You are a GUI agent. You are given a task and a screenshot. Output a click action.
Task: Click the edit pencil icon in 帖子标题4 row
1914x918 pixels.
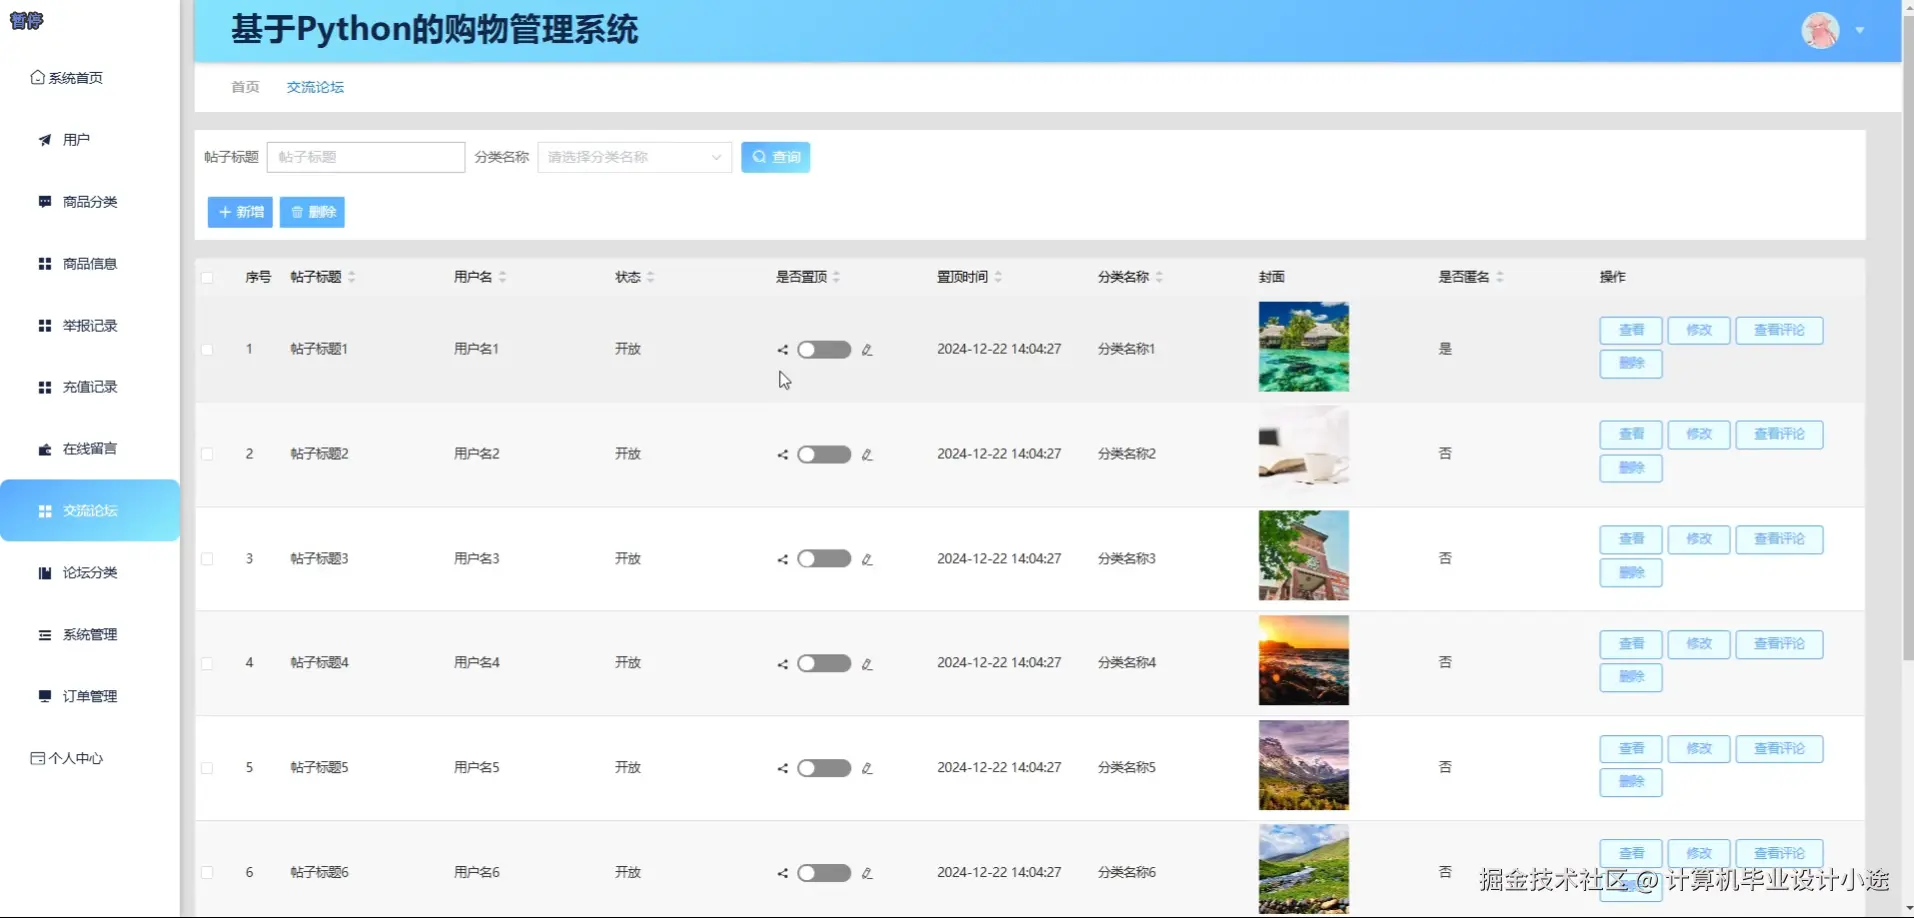(867, 664)
